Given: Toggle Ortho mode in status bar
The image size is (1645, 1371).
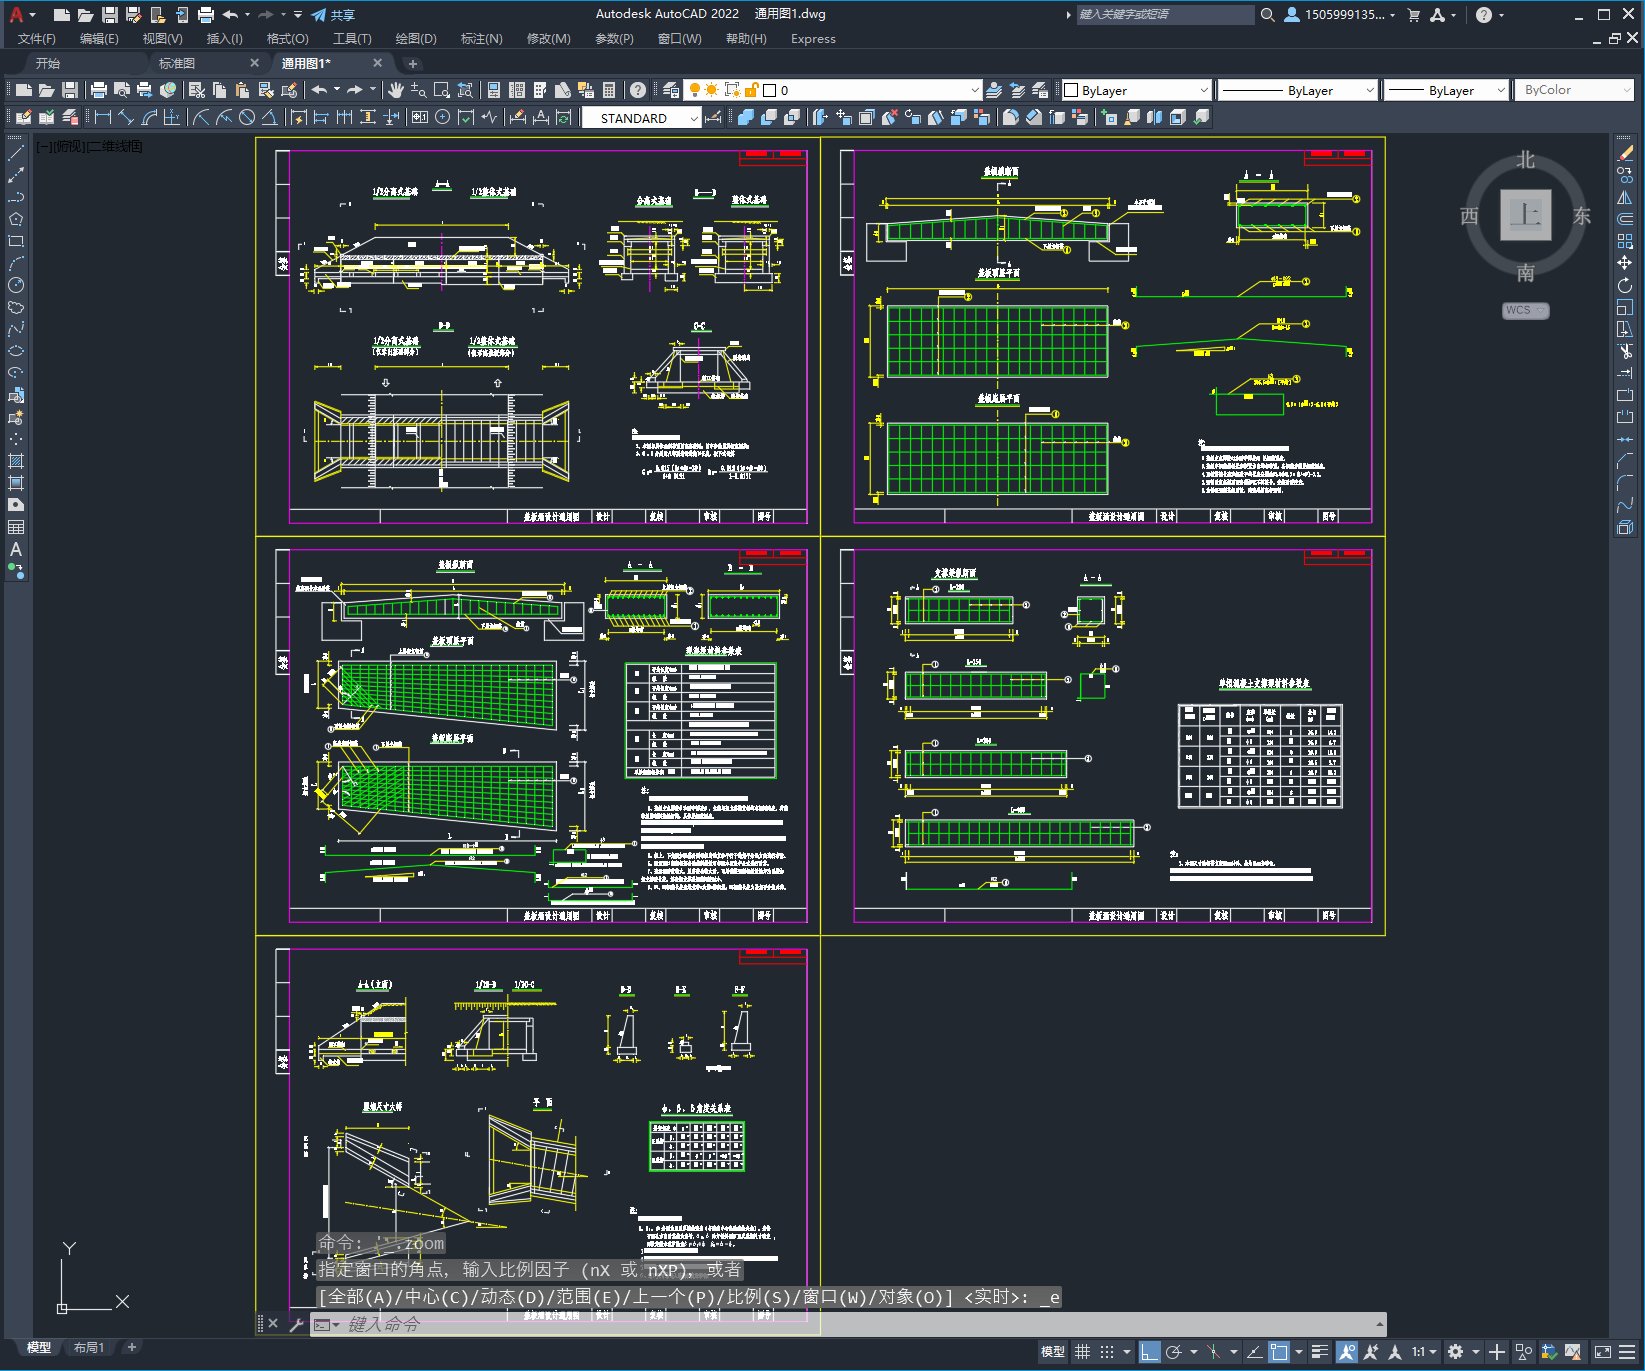Looking at the screenshot, I should [x=1149, y=1352].
